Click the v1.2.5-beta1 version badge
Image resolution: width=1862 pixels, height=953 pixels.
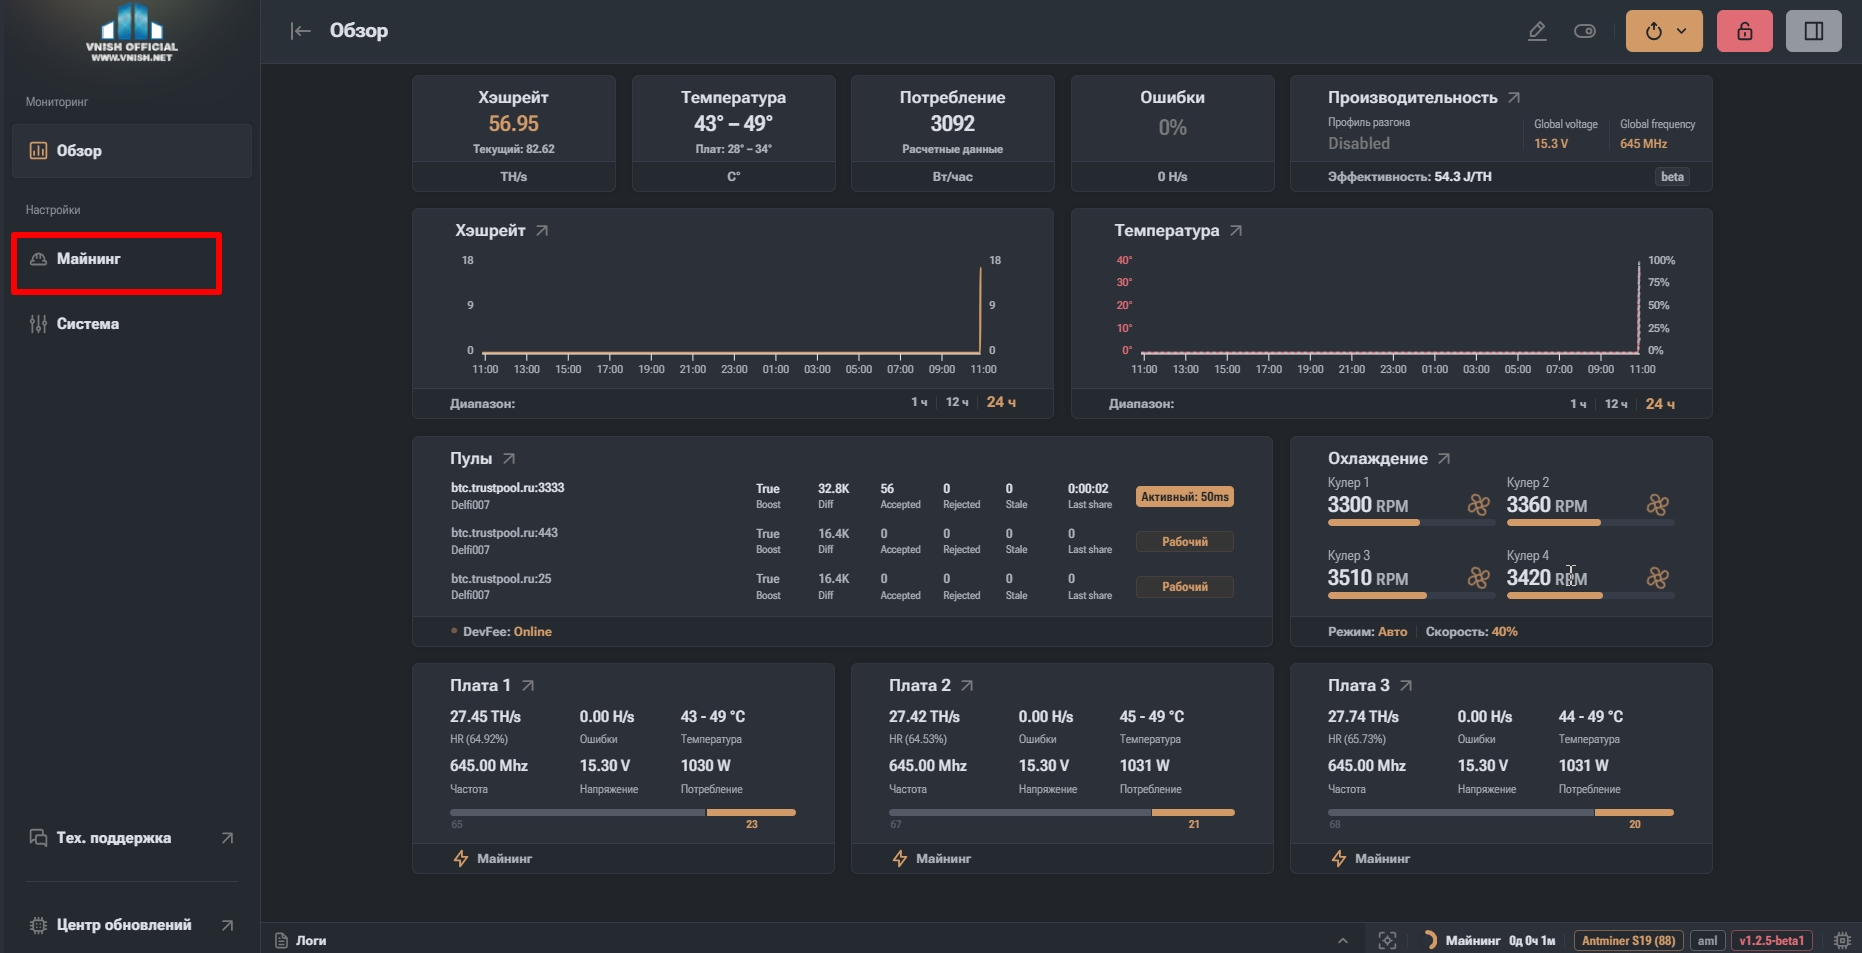(x=1771, y=941)
